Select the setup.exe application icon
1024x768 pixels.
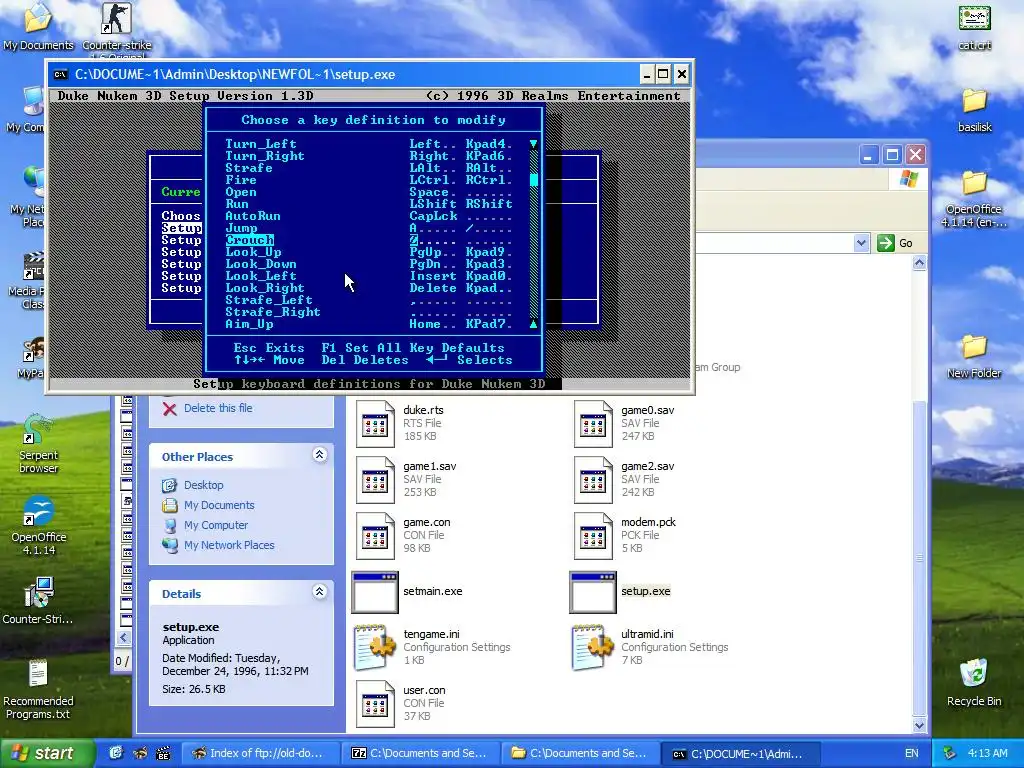[593, 592]
